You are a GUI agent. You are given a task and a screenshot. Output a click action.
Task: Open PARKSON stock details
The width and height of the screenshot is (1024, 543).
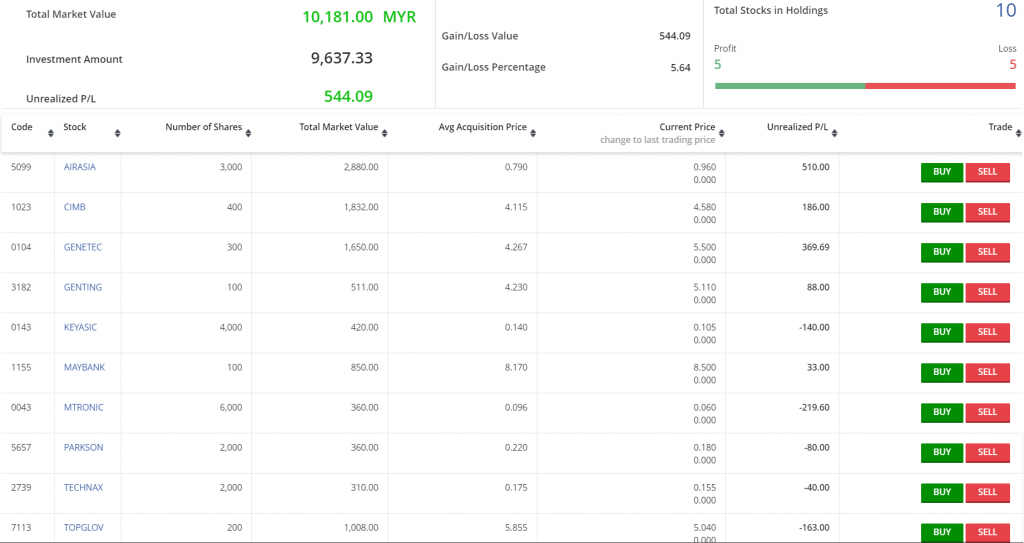(x=84, y=448)
